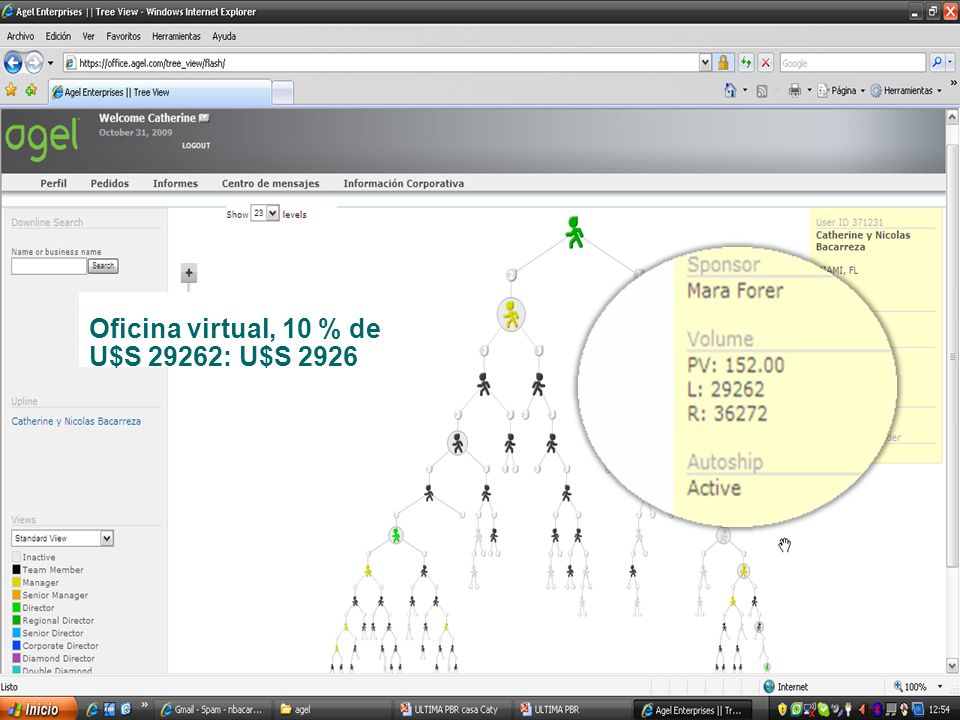This screenshot has width=960, height=720.
Task: Click the Senior Director blue swatch
Action: [x=17, y=633]
